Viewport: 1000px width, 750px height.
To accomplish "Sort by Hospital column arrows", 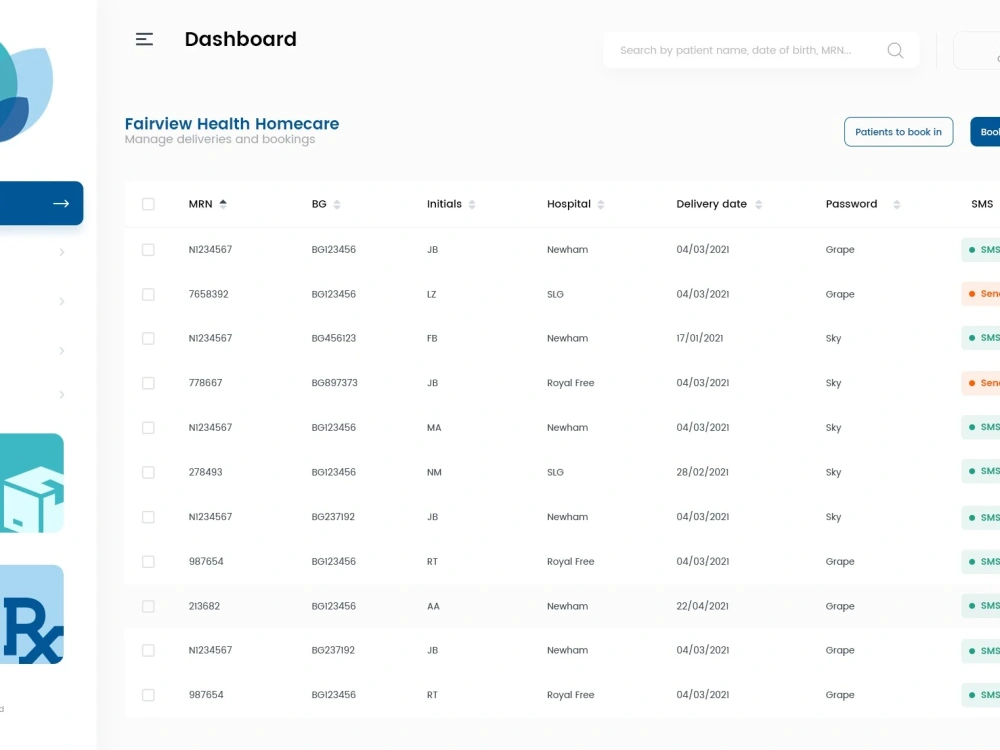I will (x=601, y=204).
